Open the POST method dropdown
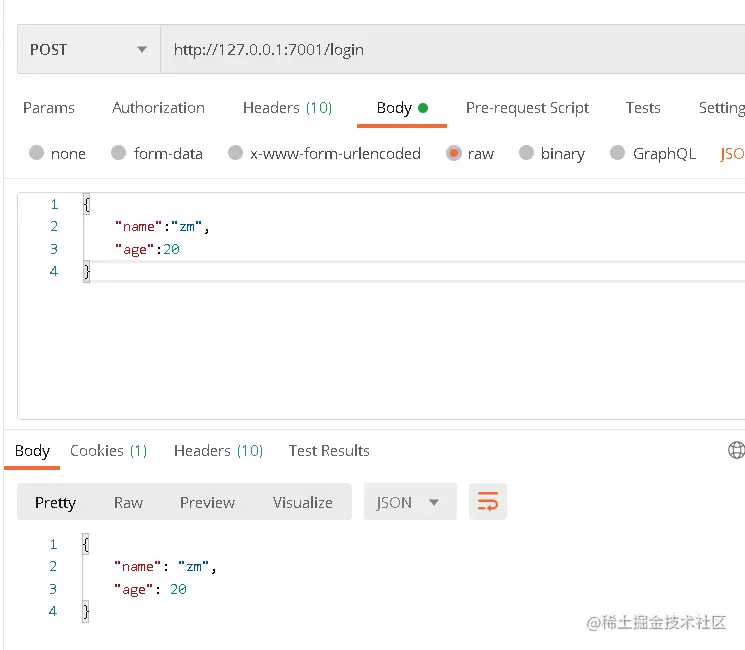Viewport: 745px width, 650px height. 89,49
